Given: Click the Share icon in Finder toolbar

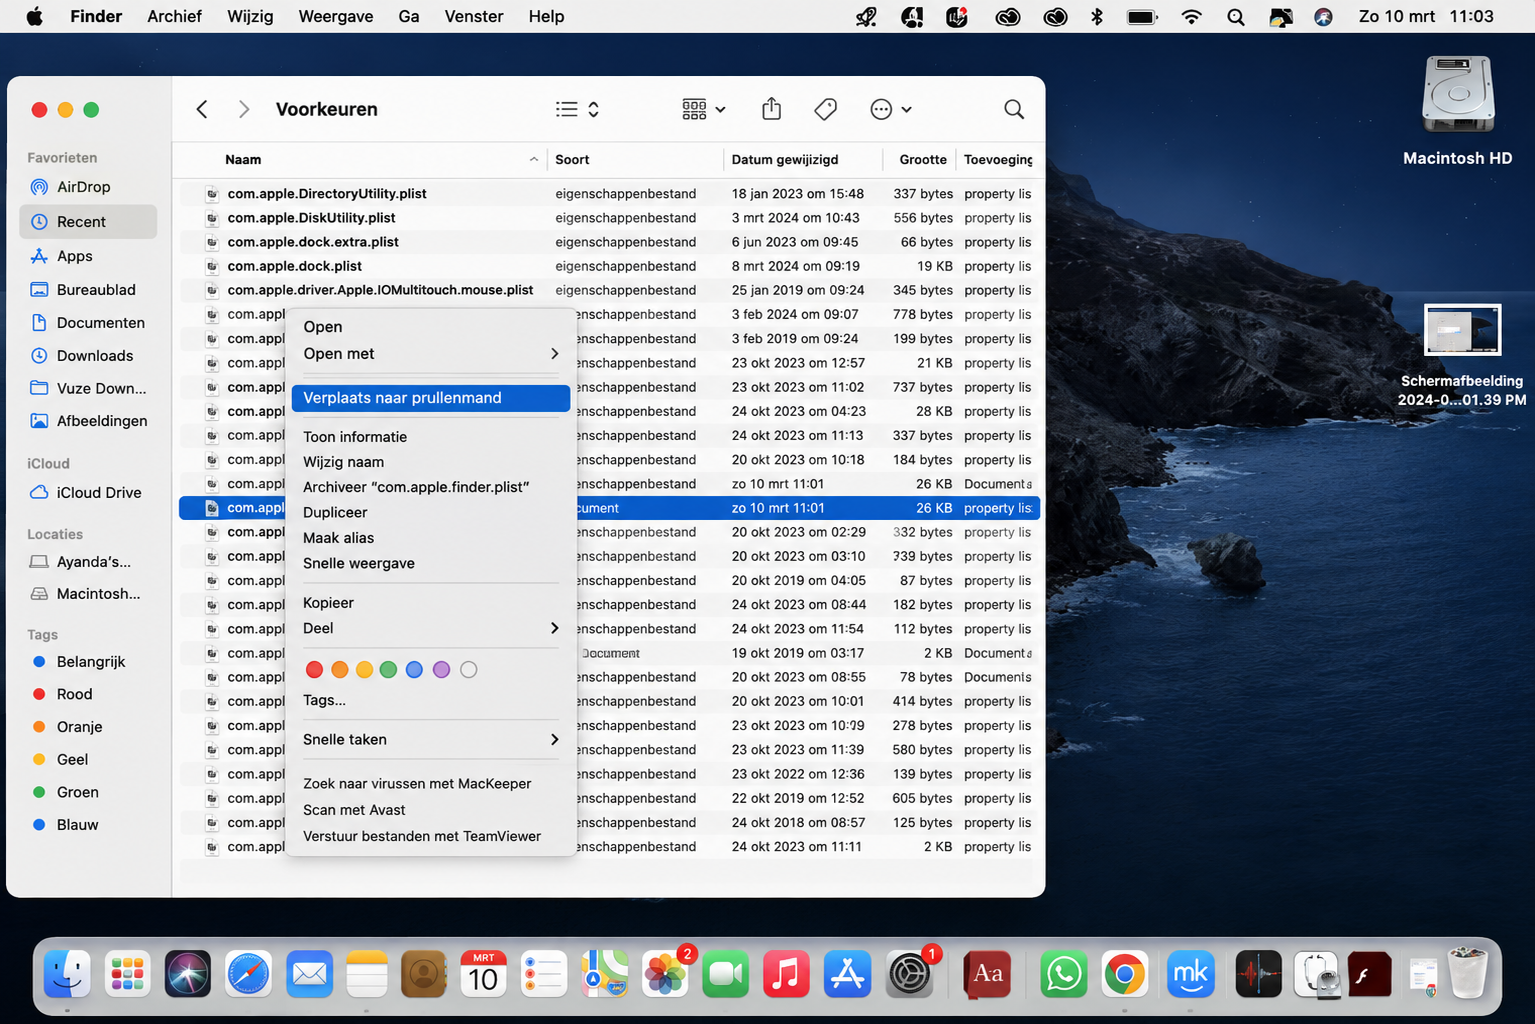Looking at the screenshot, I should (771, 109).
